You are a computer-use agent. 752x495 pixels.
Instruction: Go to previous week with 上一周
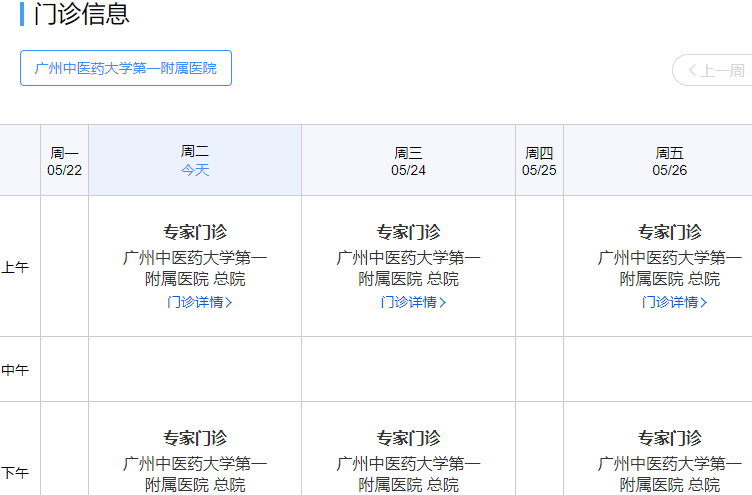coord(714,70)
